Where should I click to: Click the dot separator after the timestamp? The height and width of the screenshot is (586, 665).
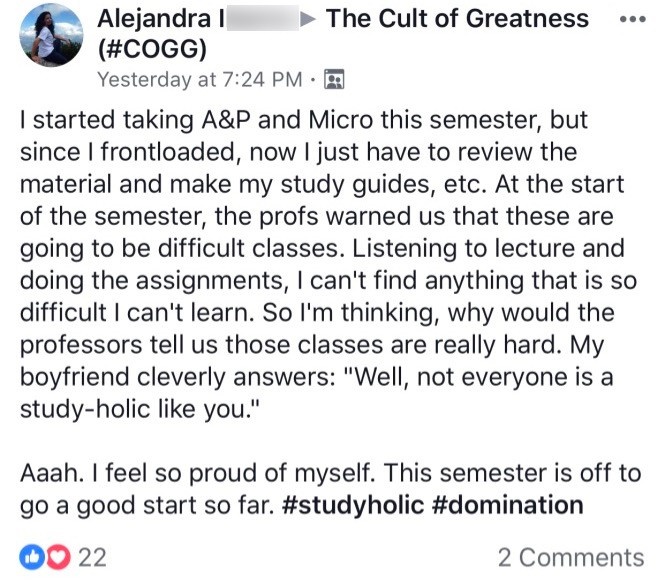(x=314, y=79)
